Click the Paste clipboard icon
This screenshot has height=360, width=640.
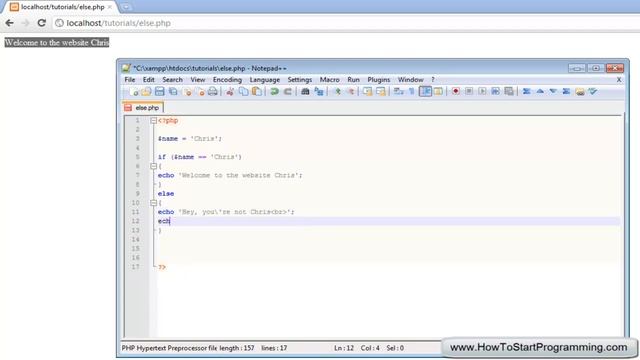click(x=257, y=92)
